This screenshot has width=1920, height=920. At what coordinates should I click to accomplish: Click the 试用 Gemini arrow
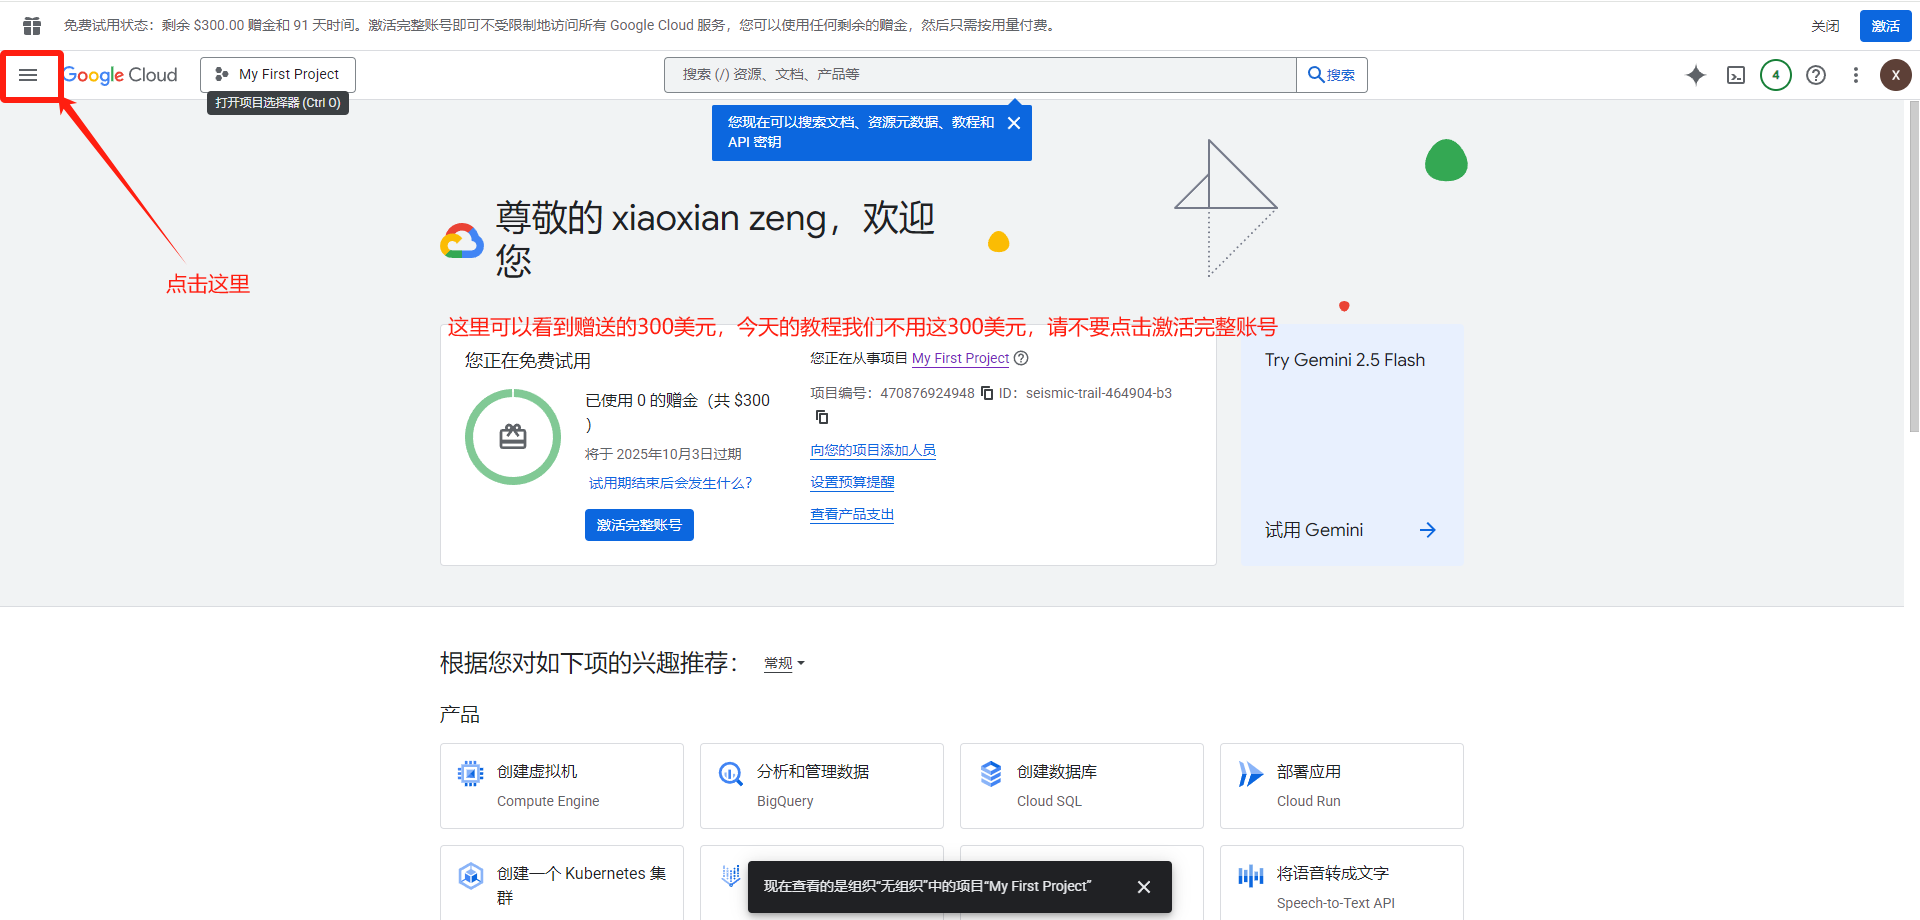click(1428, 530)
